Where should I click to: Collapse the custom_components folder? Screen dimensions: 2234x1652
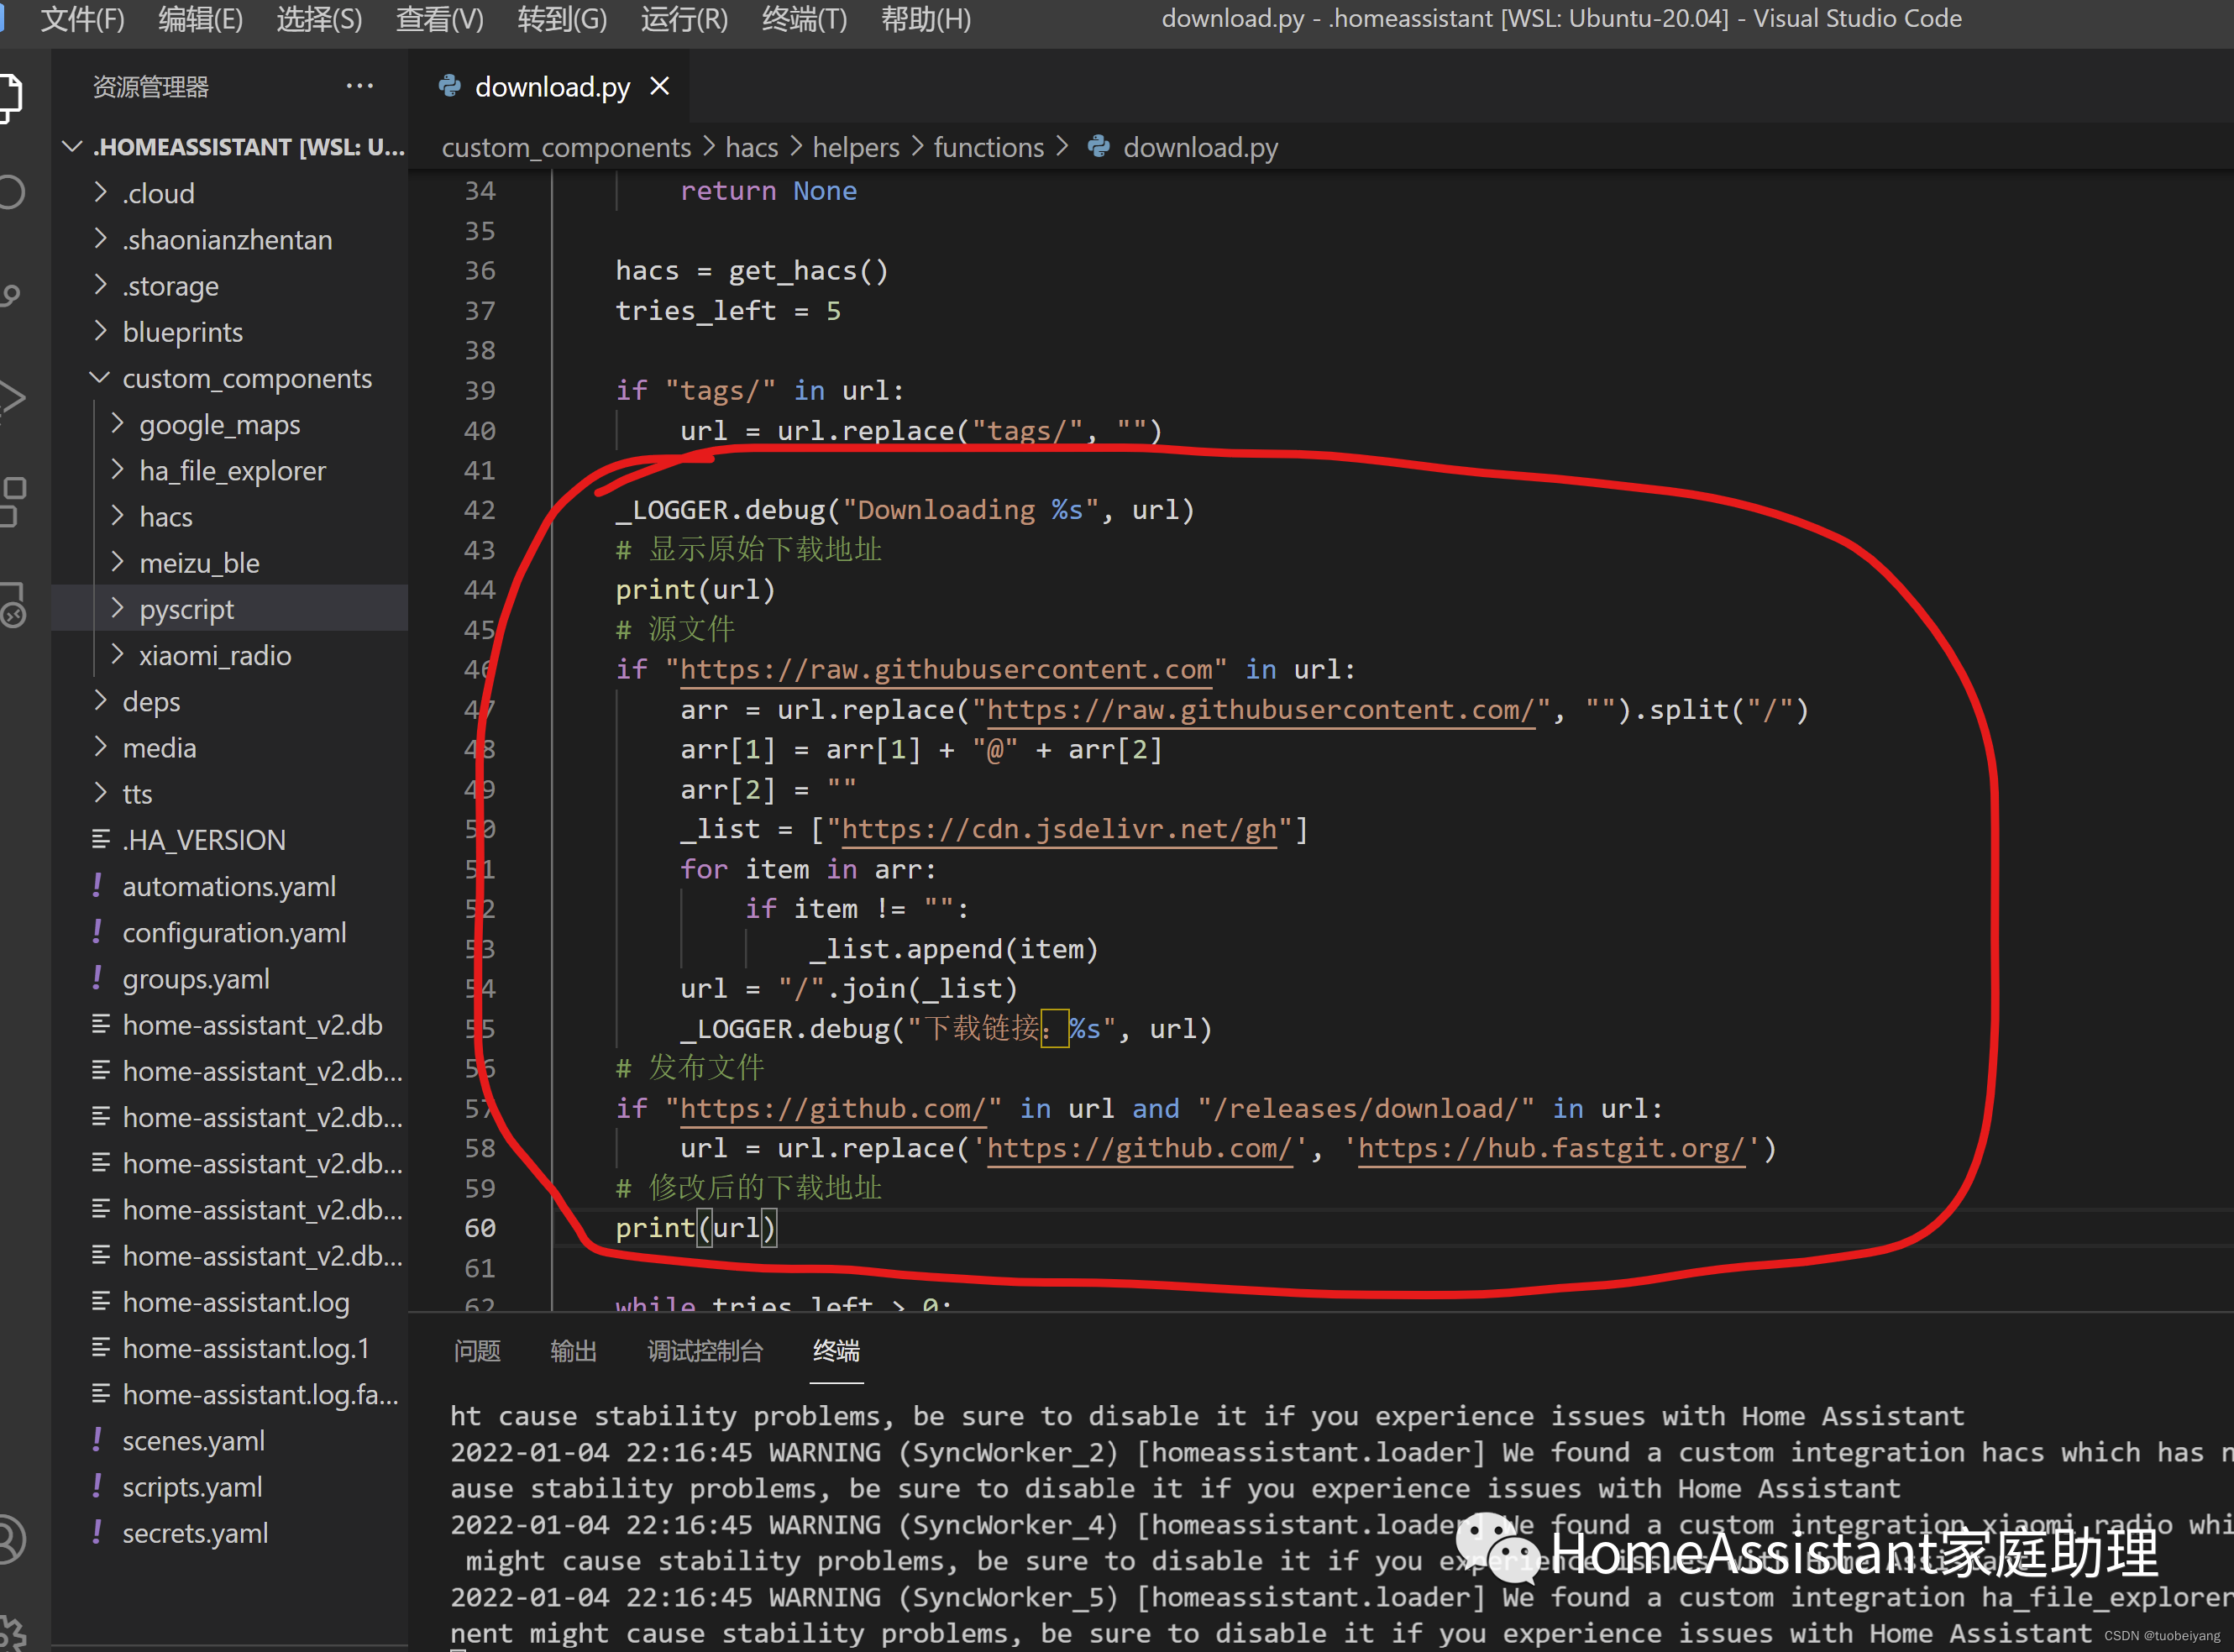coord(230,378)
